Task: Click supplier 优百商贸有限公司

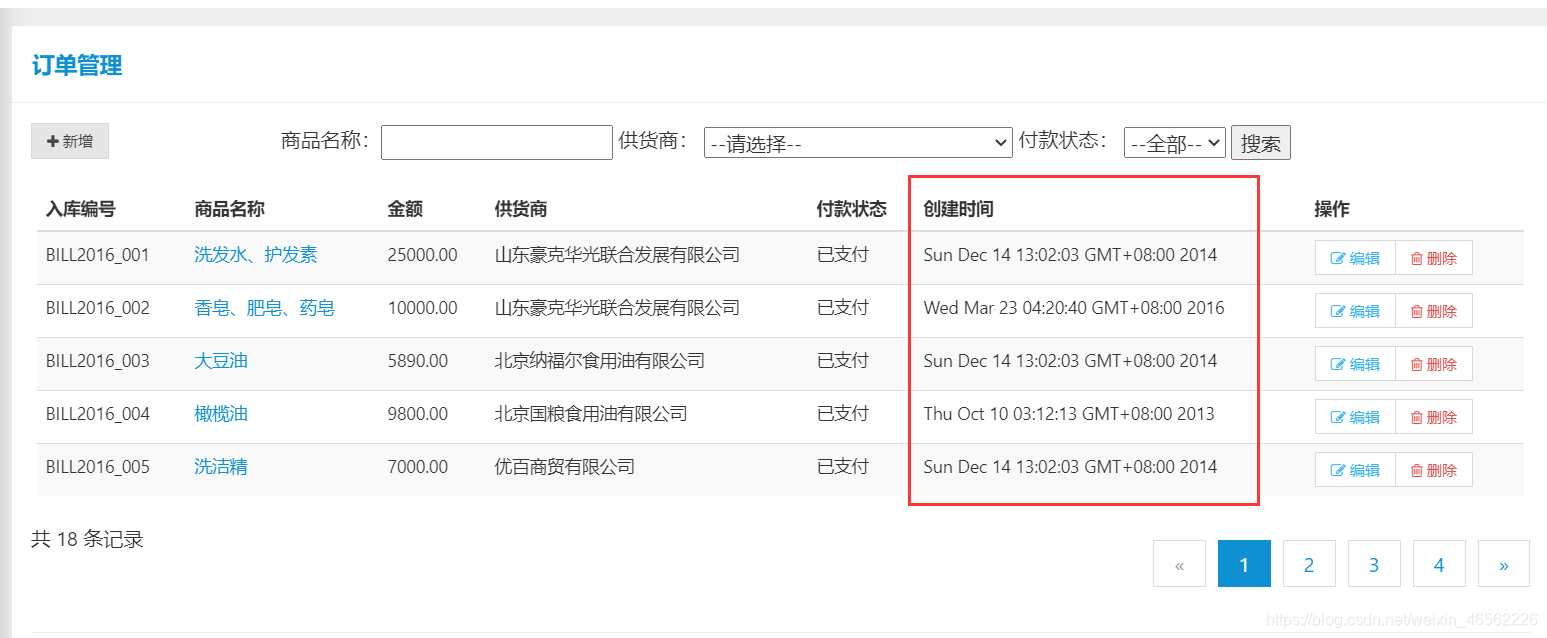Action: pyautogui.click(x=565, y=467)
